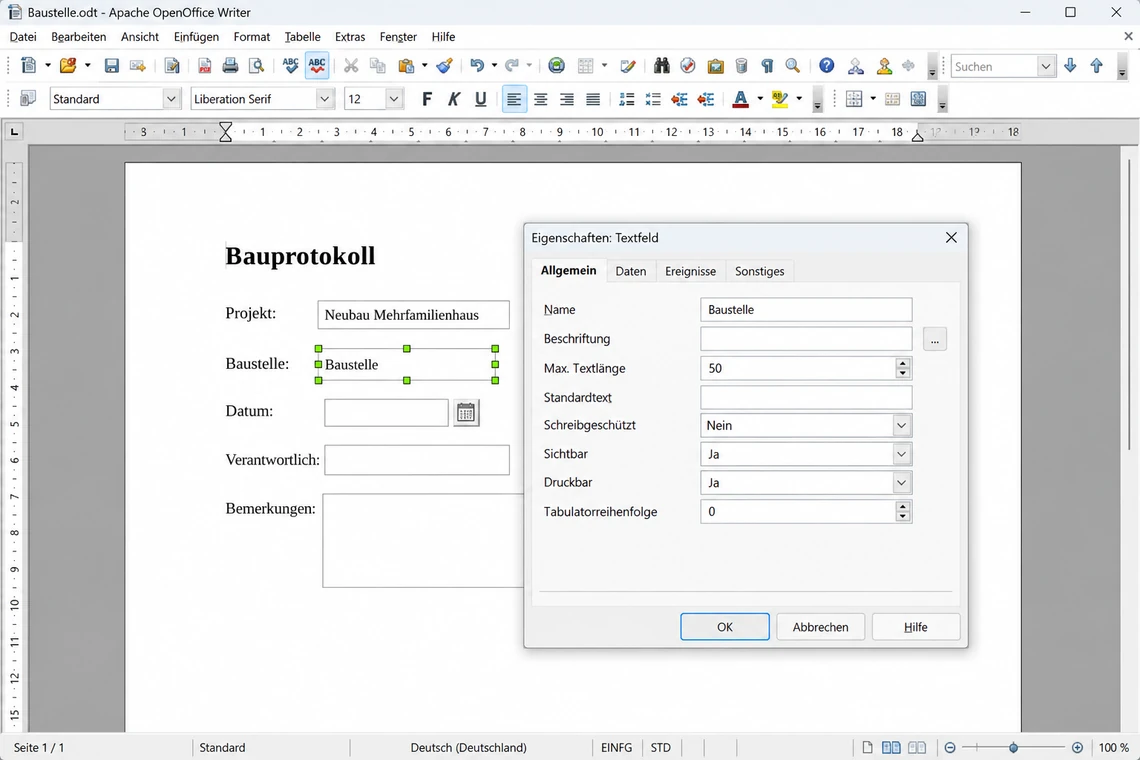
Task: Switch to the Daten tab
Action: (630, 271)
